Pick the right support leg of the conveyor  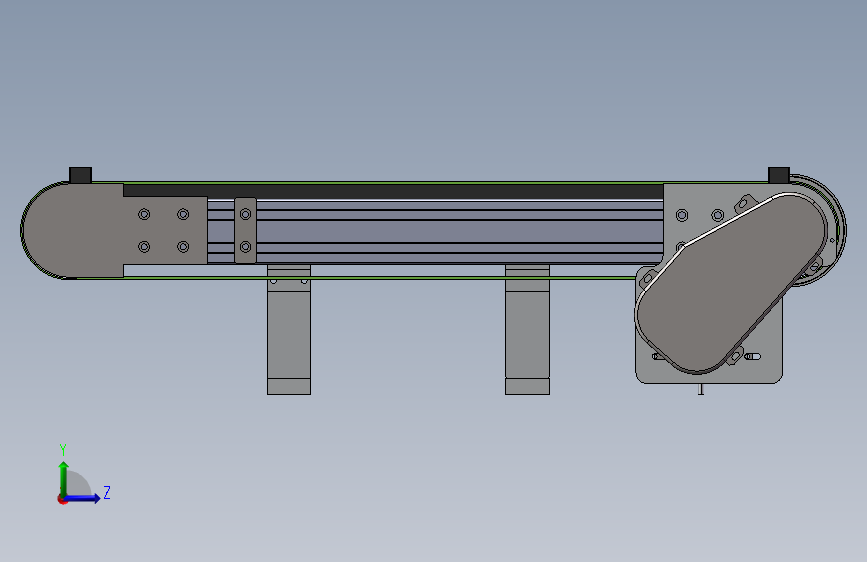(x=527, y=329)
